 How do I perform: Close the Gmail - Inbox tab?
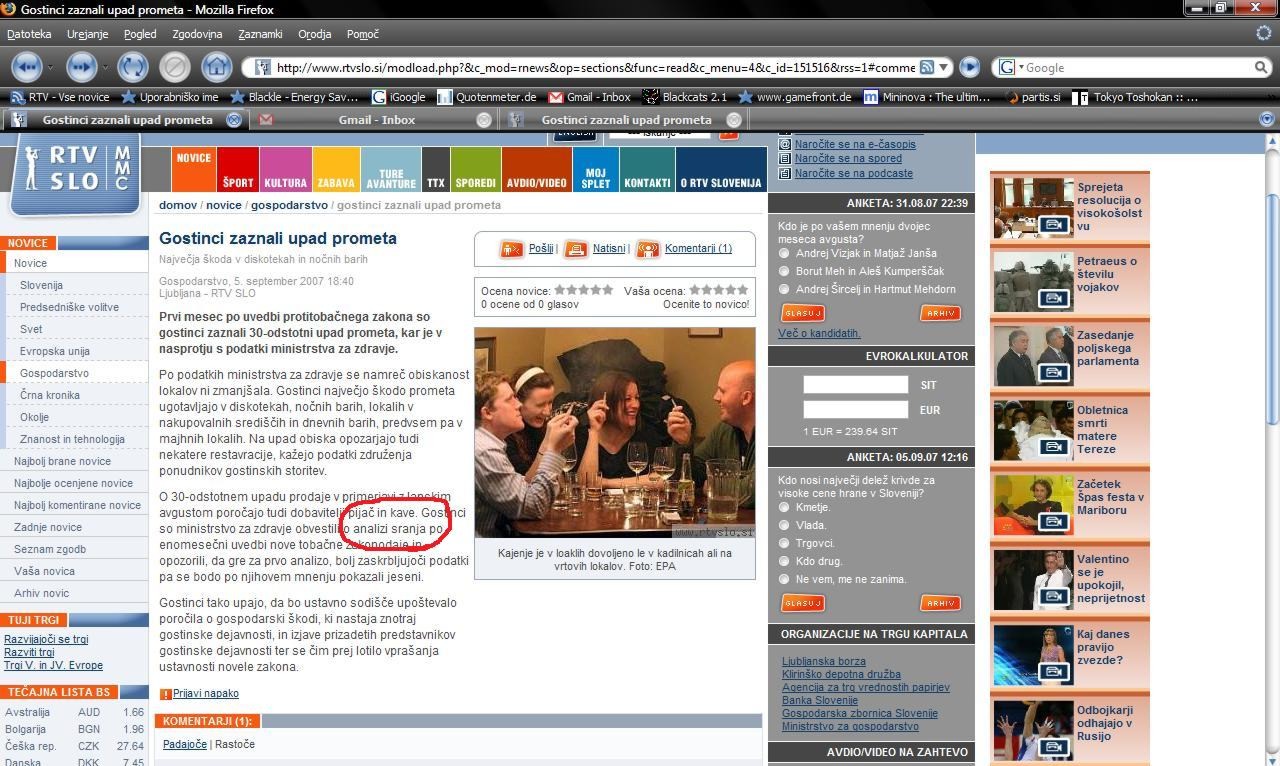(484, 120)
